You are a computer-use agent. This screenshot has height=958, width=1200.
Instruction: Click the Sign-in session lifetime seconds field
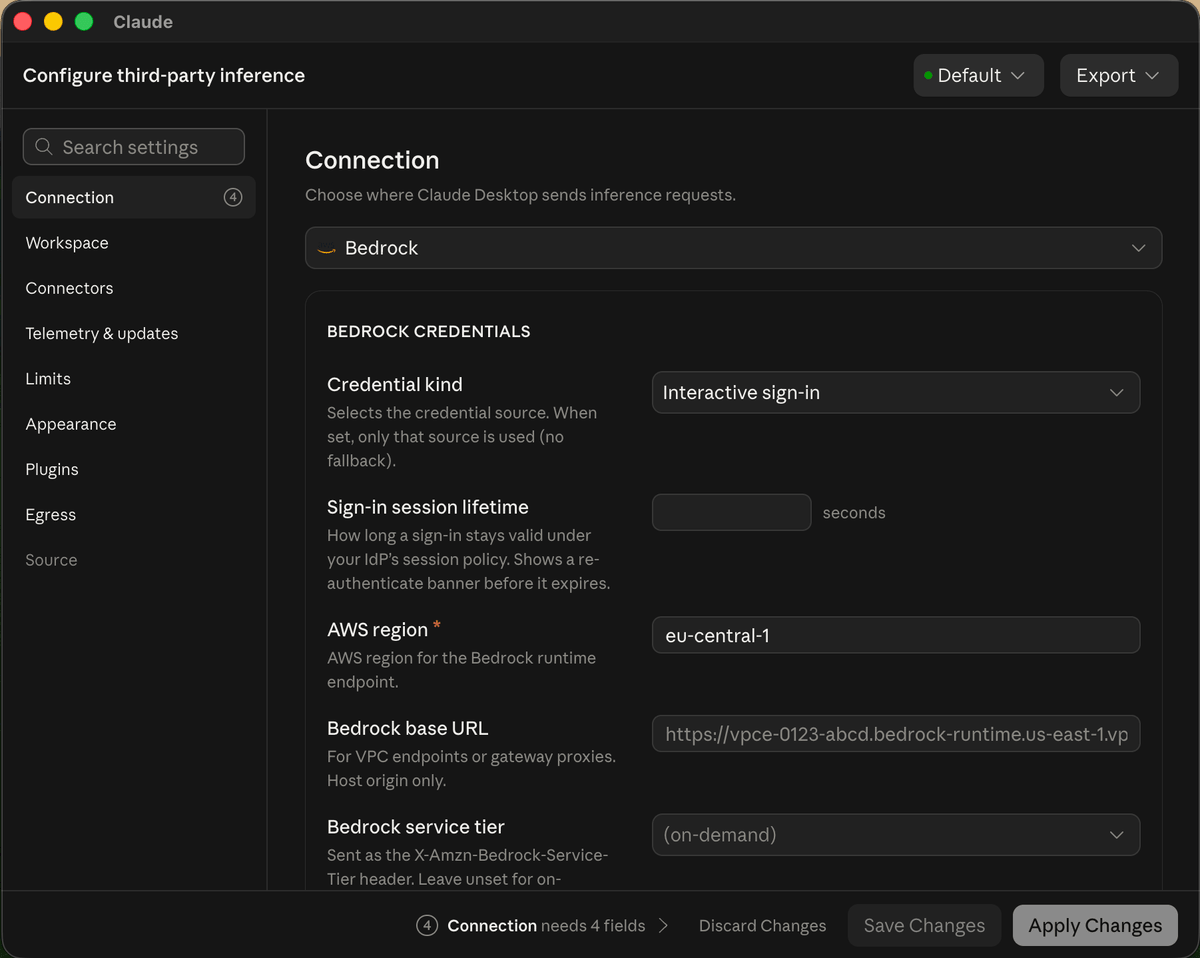tap(731, 512)
